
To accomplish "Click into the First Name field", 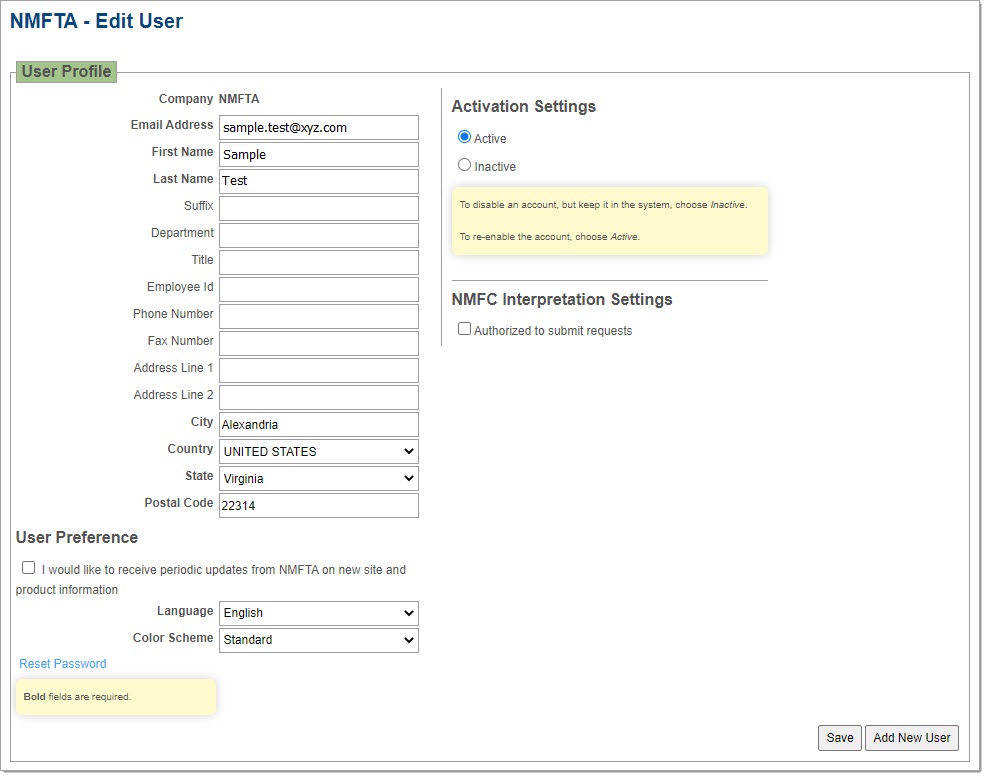I will click(318, 155).
